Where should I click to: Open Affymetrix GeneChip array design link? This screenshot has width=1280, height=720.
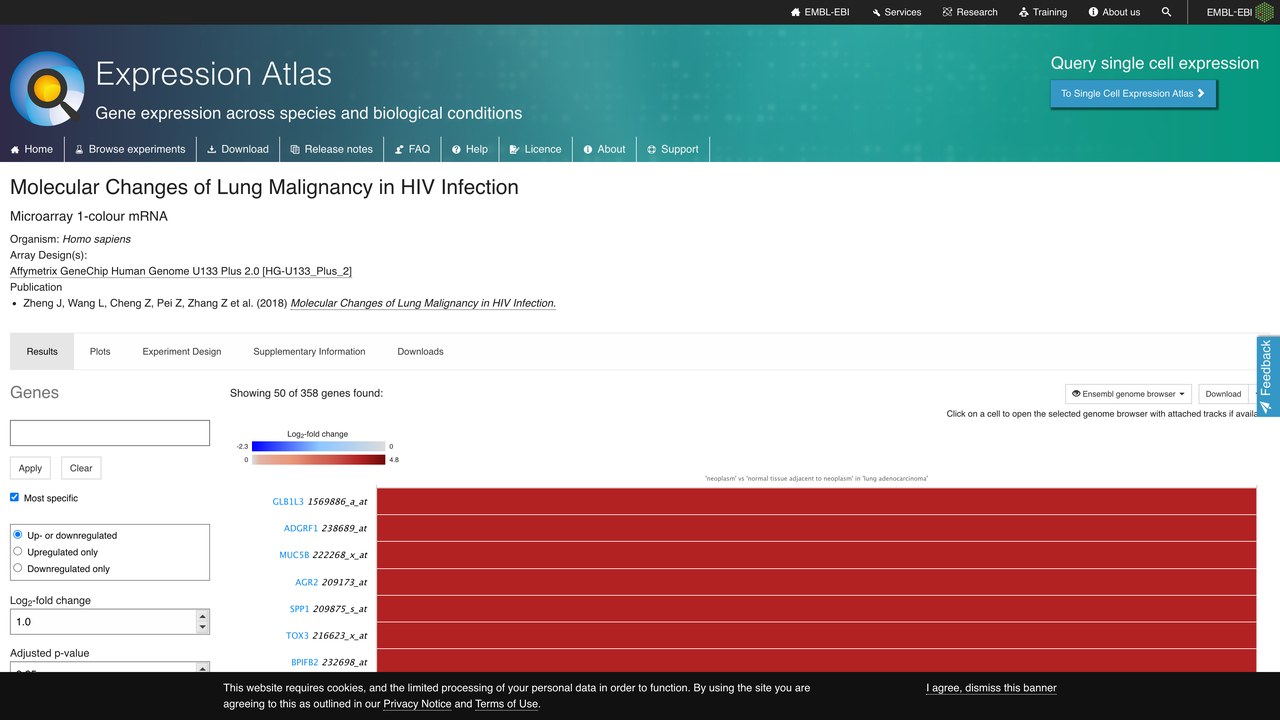click(x=181, y=271)
